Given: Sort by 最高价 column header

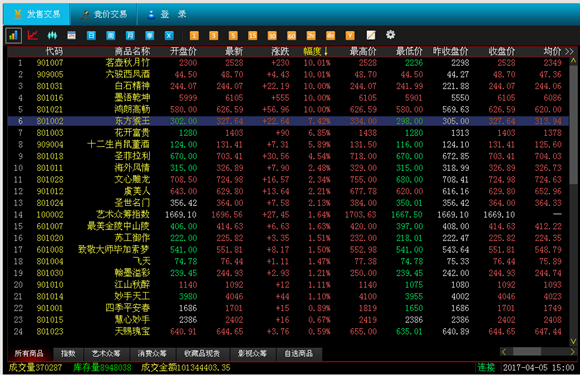Looking at the screenshot, I should (363, 52).
